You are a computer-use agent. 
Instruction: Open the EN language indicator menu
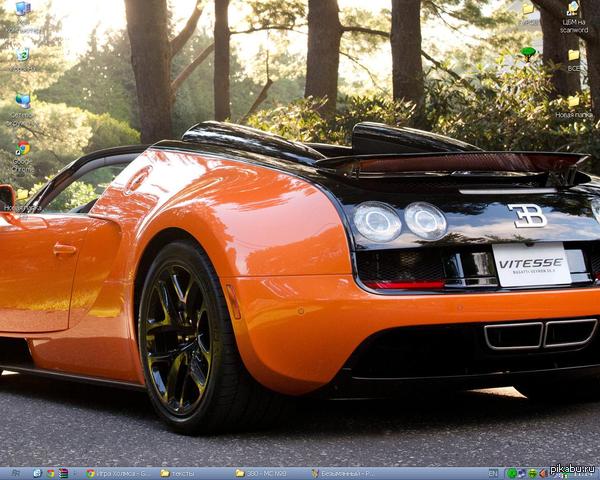point(492,473)
